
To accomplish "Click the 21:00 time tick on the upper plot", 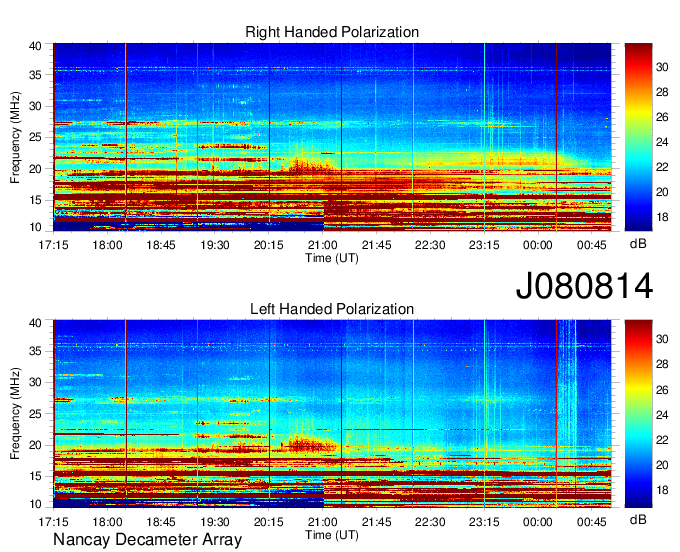I will (x=322, y=245).
